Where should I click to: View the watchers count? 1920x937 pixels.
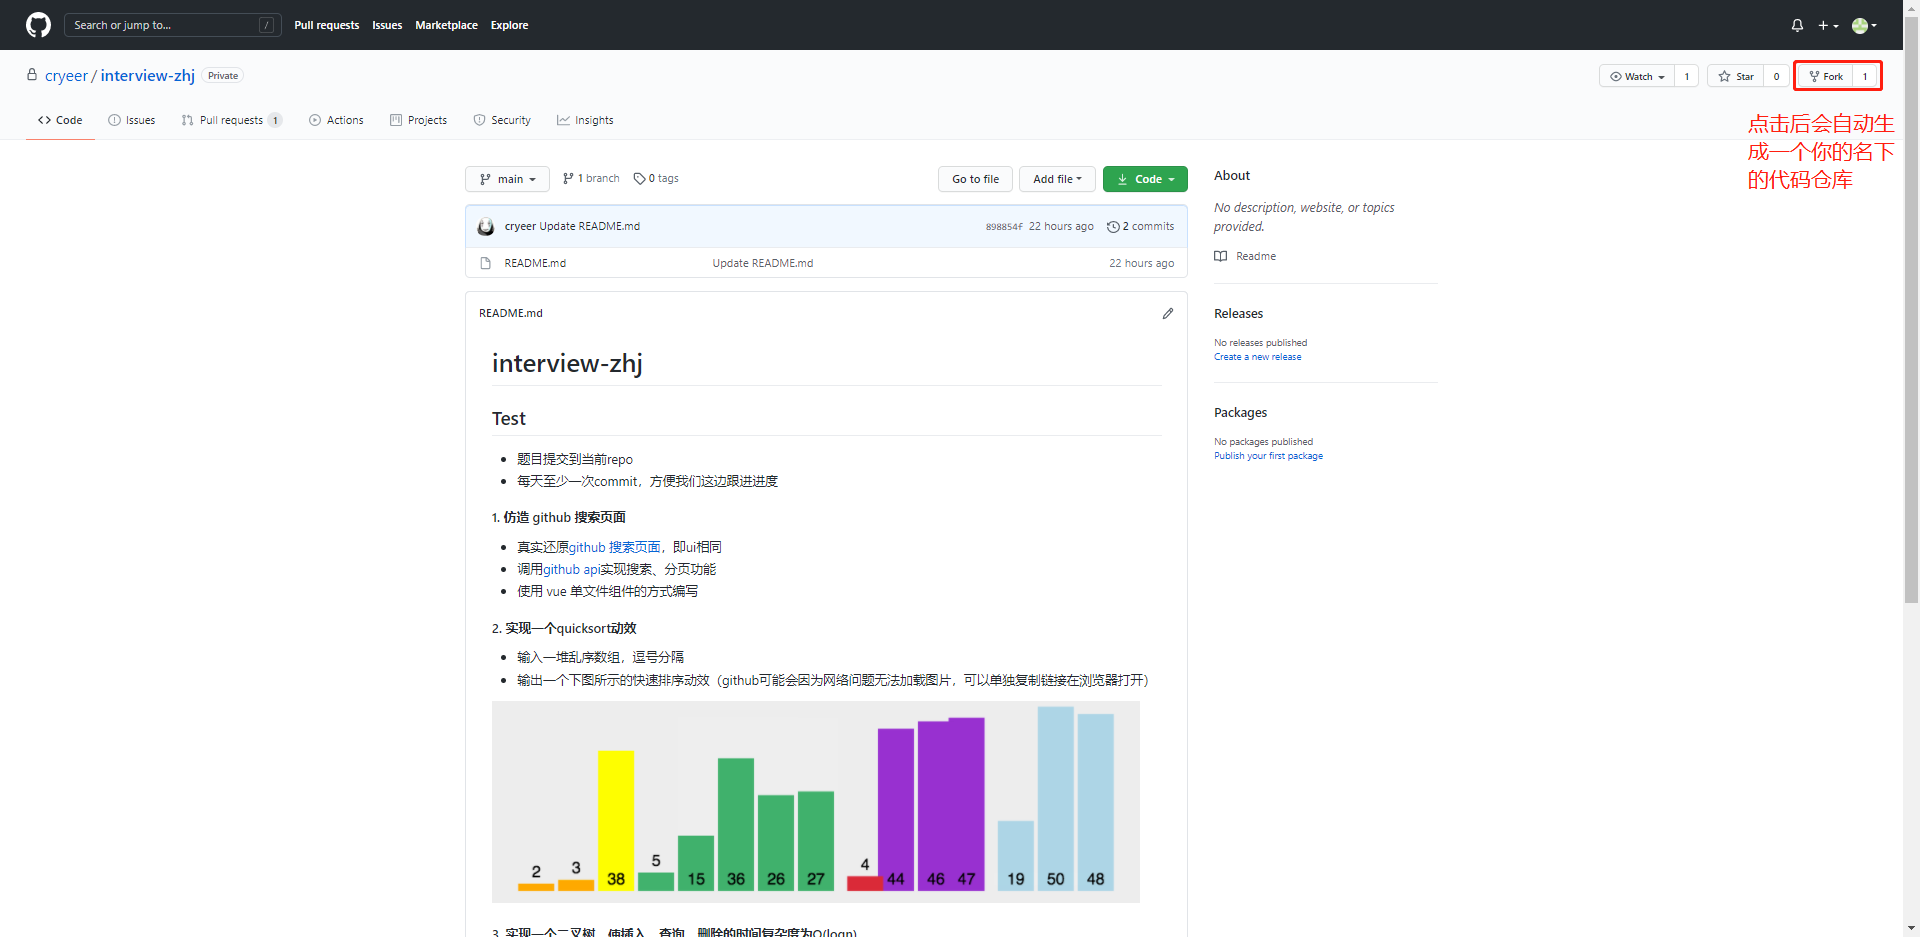(x=1687, y=76)
